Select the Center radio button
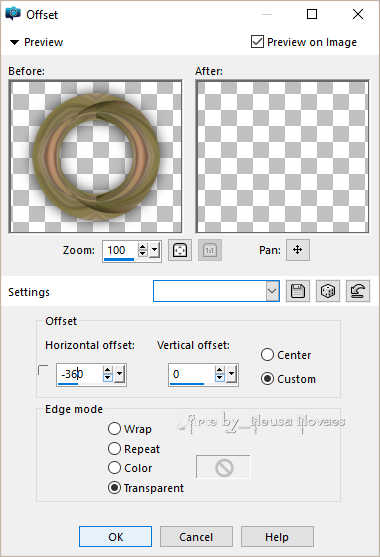 [x=267, y=355]
